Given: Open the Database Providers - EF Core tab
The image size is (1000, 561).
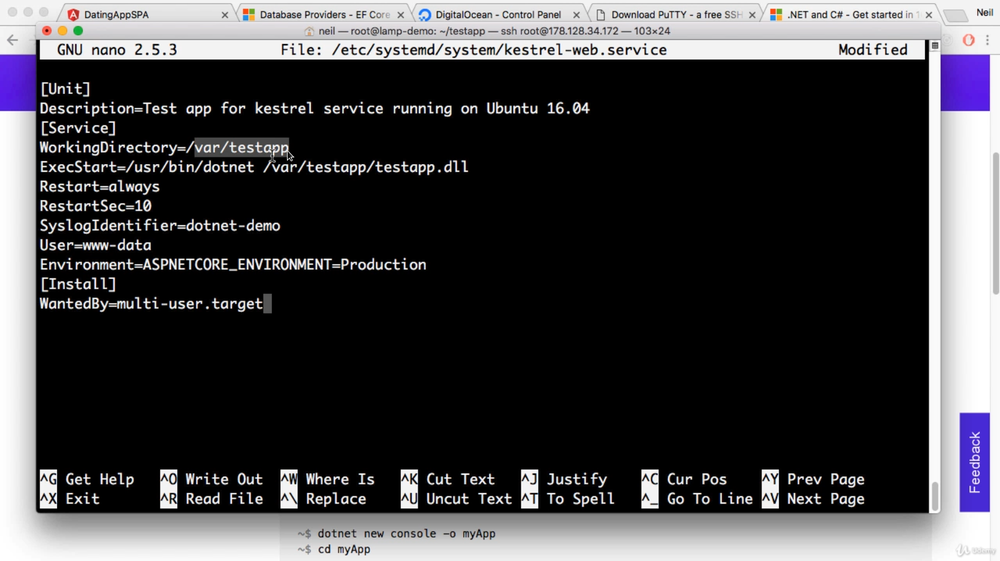Looking at the screenshot, I should pyautogui.click(x=324, y=14).
